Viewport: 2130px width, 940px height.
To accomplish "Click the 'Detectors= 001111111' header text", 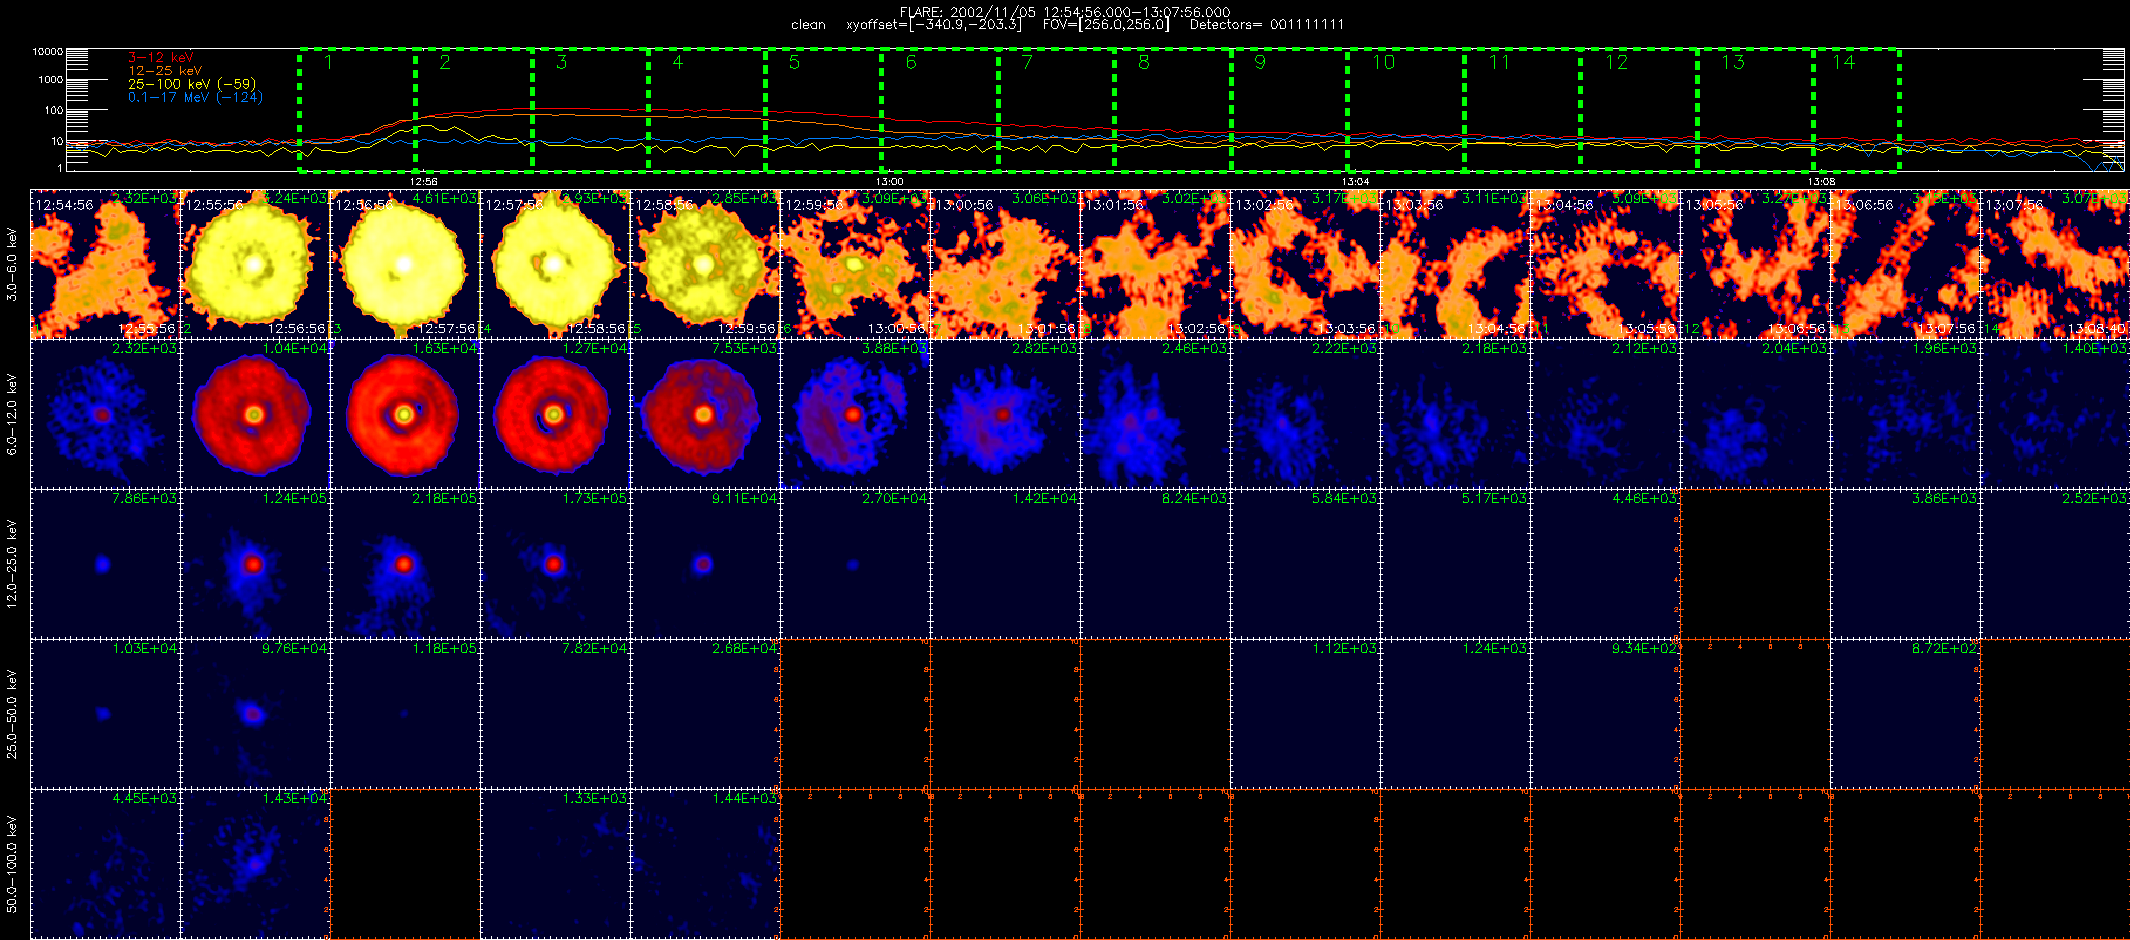I will [x=1267, y=25].
